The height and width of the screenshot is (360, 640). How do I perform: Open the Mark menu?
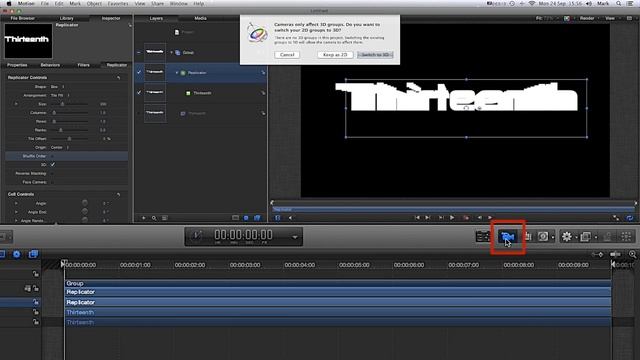click(75, 3)
